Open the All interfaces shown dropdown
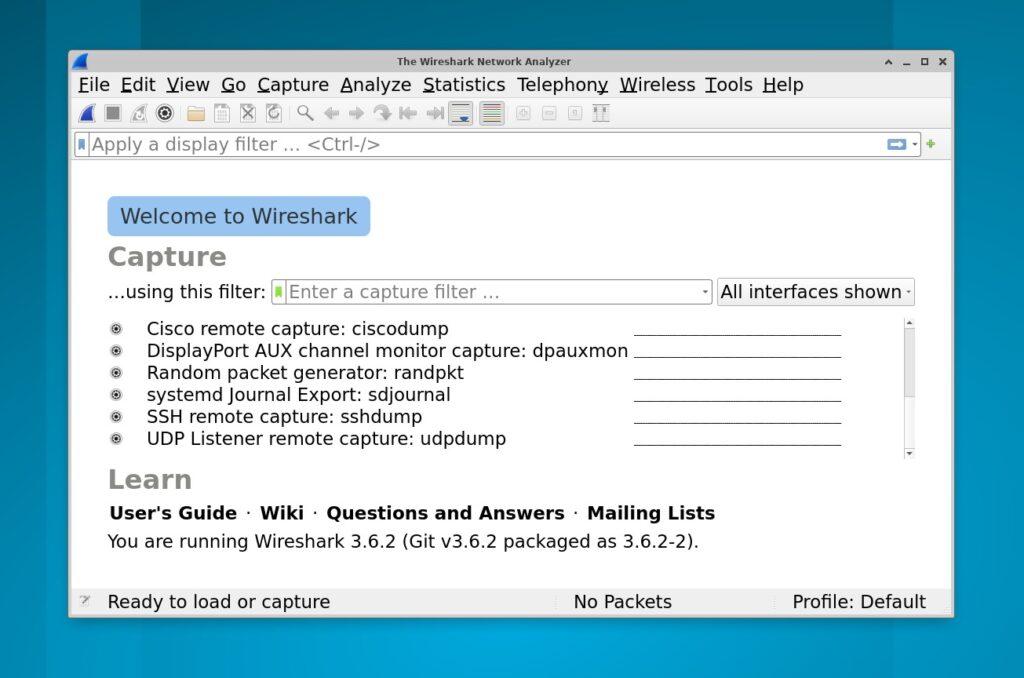The width and height of the screenshot is (1024, 678). [x=815, y=292]
